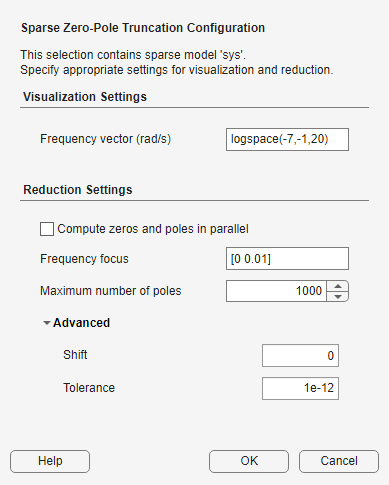
Task: Click the Advanced label text
Action: point(81,323)
